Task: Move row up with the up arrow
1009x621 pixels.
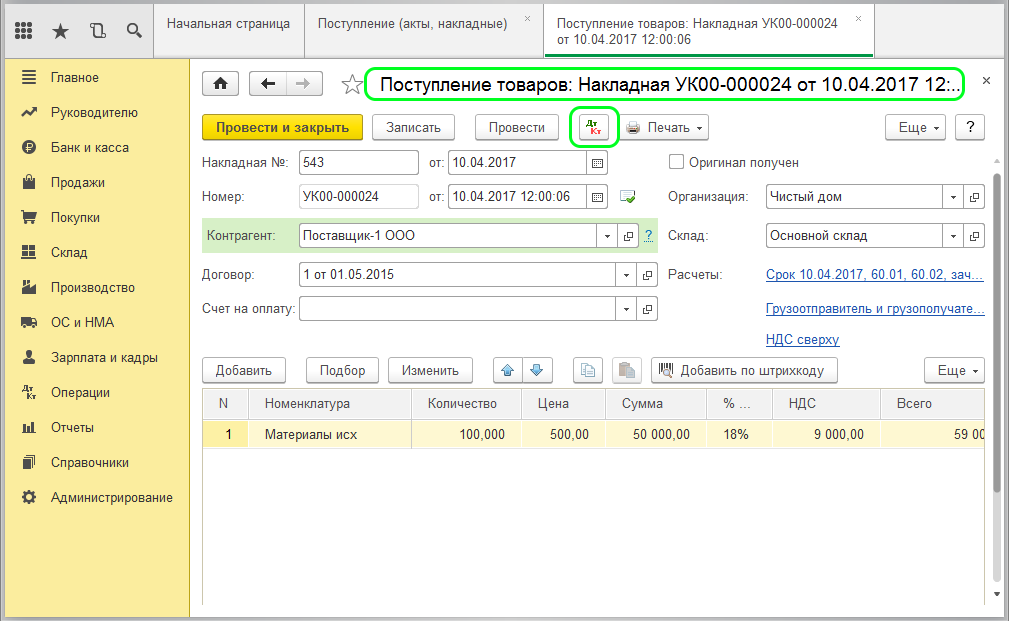Action: pos(508,370)
